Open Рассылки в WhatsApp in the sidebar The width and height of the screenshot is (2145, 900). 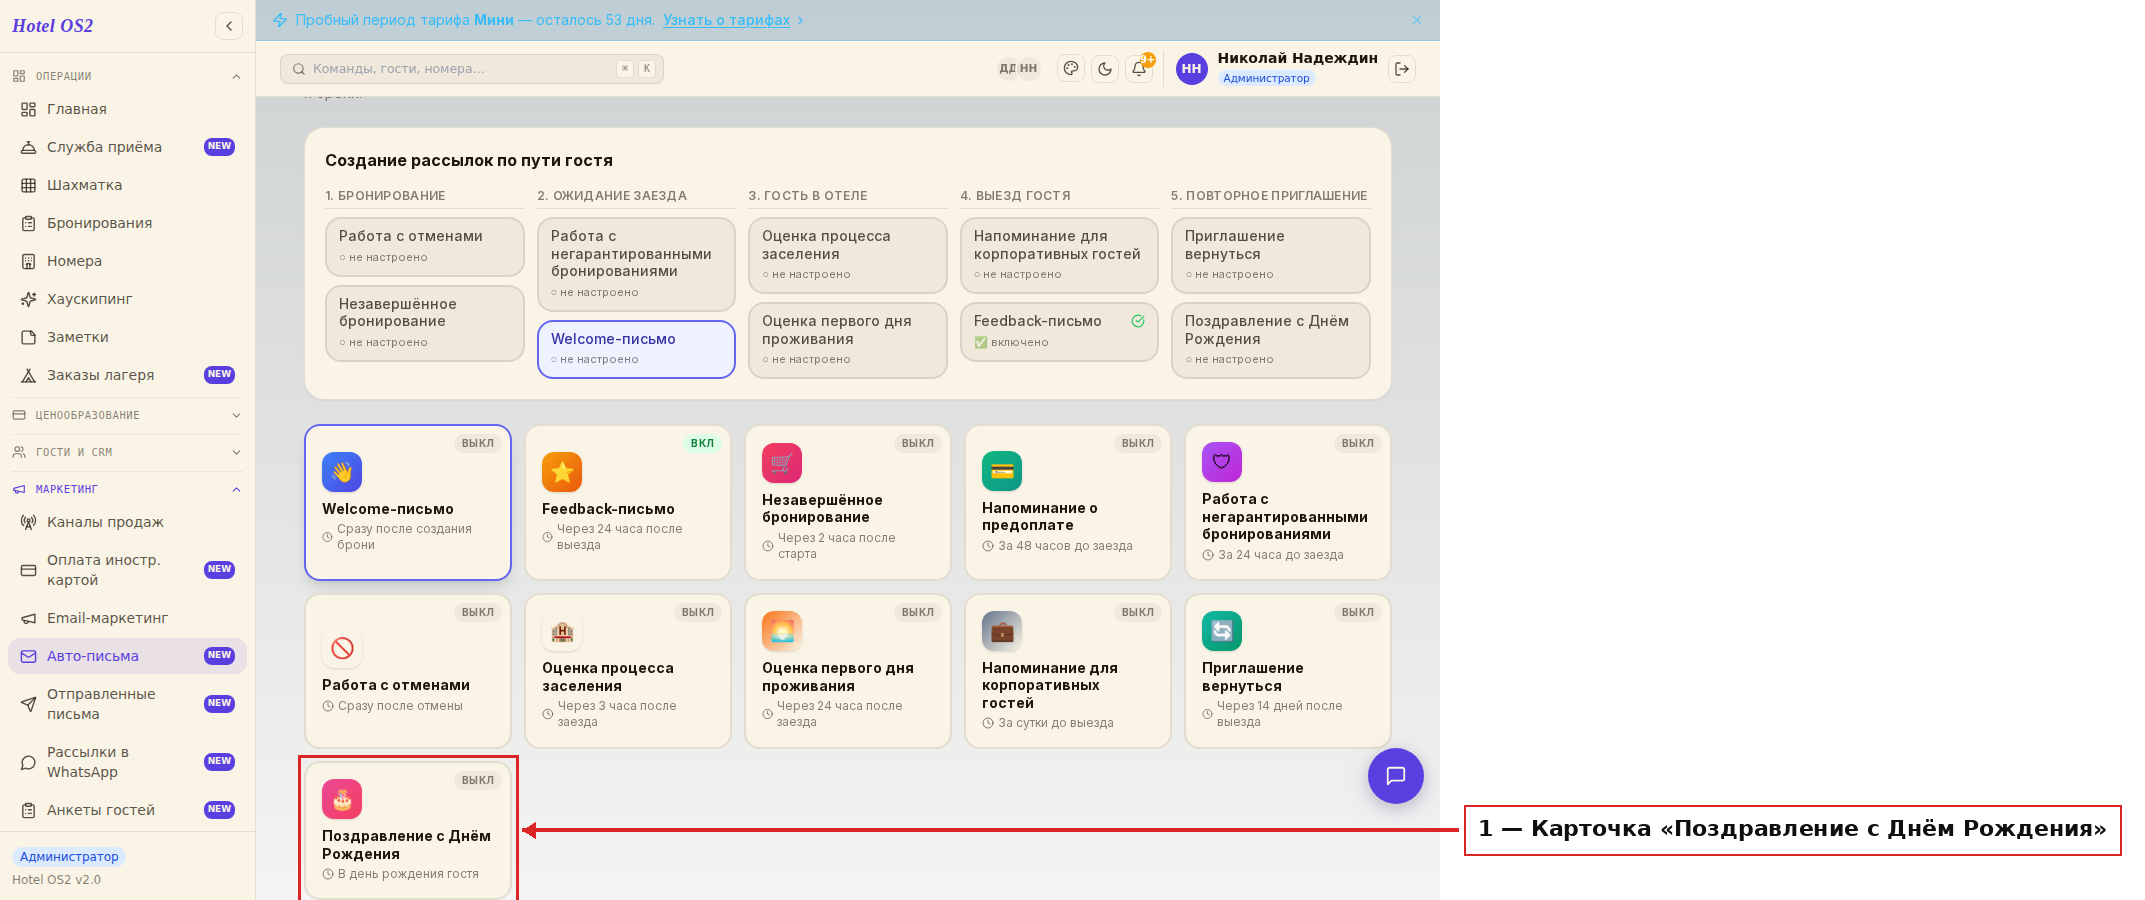coord(127,762)
